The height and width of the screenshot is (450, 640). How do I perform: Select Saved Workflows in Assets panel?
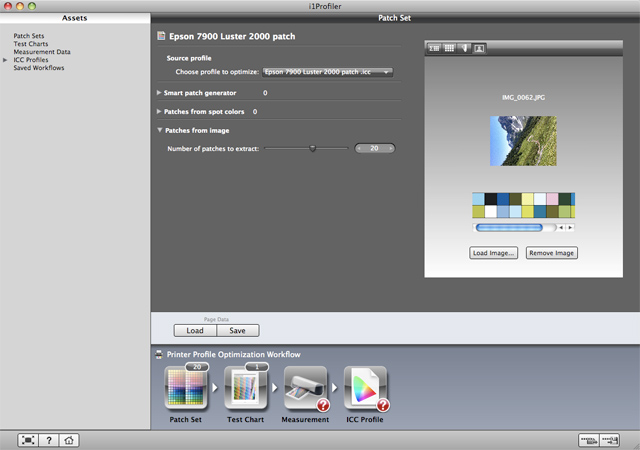39,68
